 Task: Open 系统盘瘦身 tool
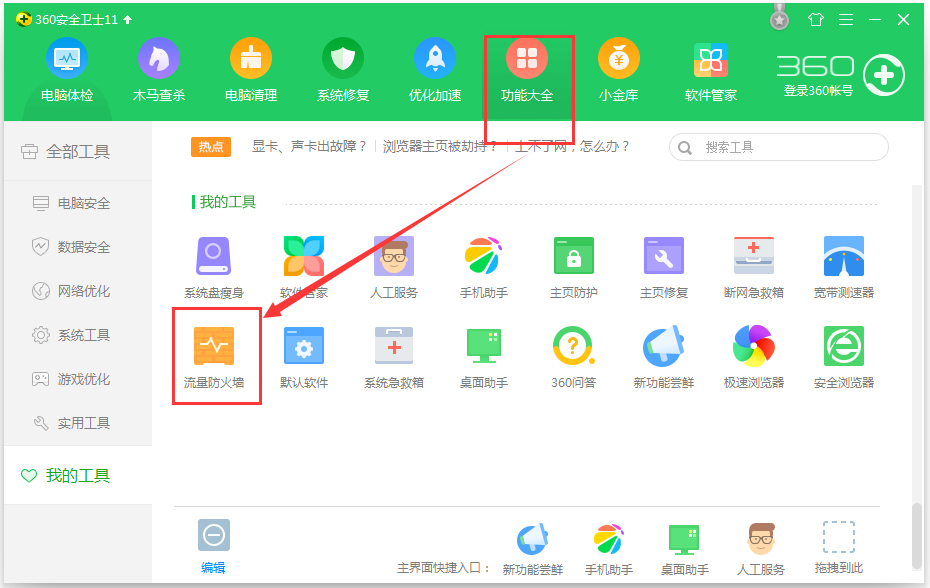click(213, 265)
